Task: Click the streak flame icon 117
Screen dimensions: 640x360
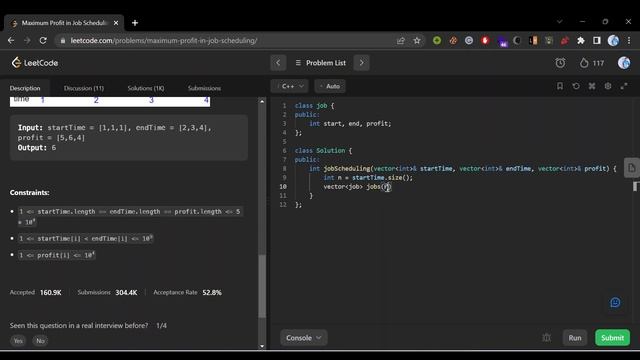Action: 591,63
